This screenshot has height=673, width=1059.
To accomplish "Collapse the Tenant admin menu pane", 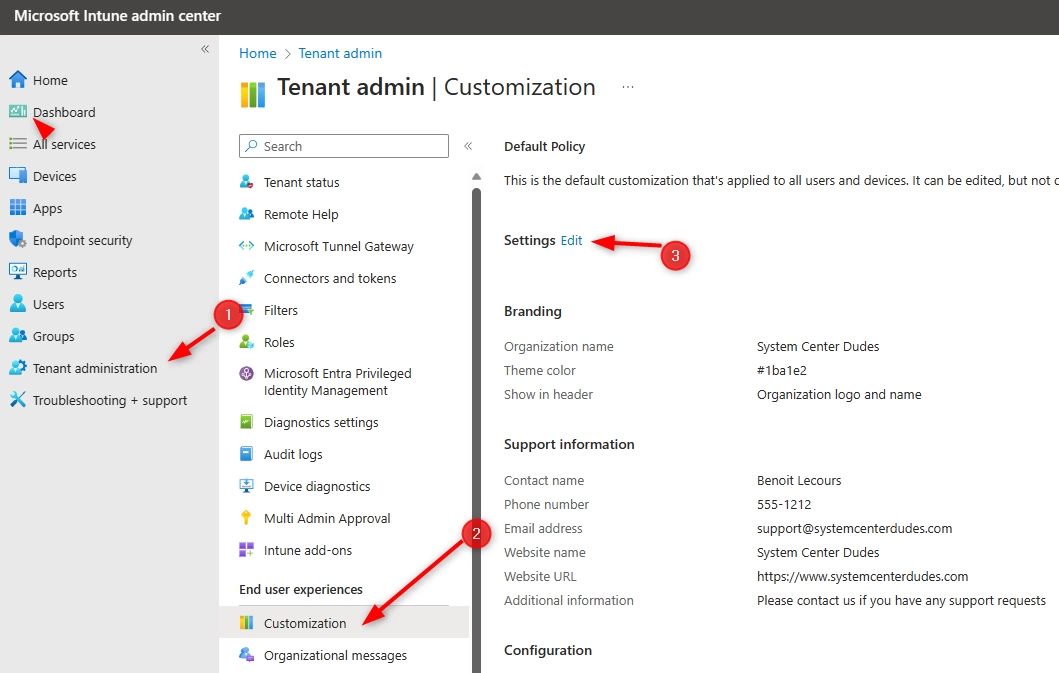I will (468, 145).
